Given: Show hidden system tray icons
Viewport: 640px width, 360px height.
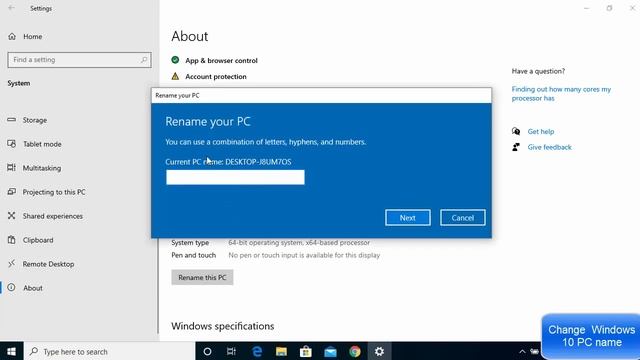Looking at the screenshot, I should (x=522, y=351).
